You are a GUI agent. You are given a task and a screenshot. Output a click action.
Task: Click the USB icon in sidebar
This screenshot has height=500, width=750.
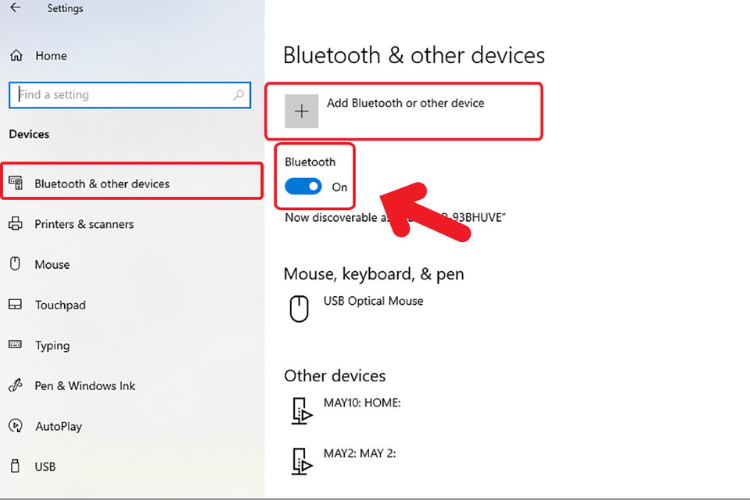pos(16,466)
